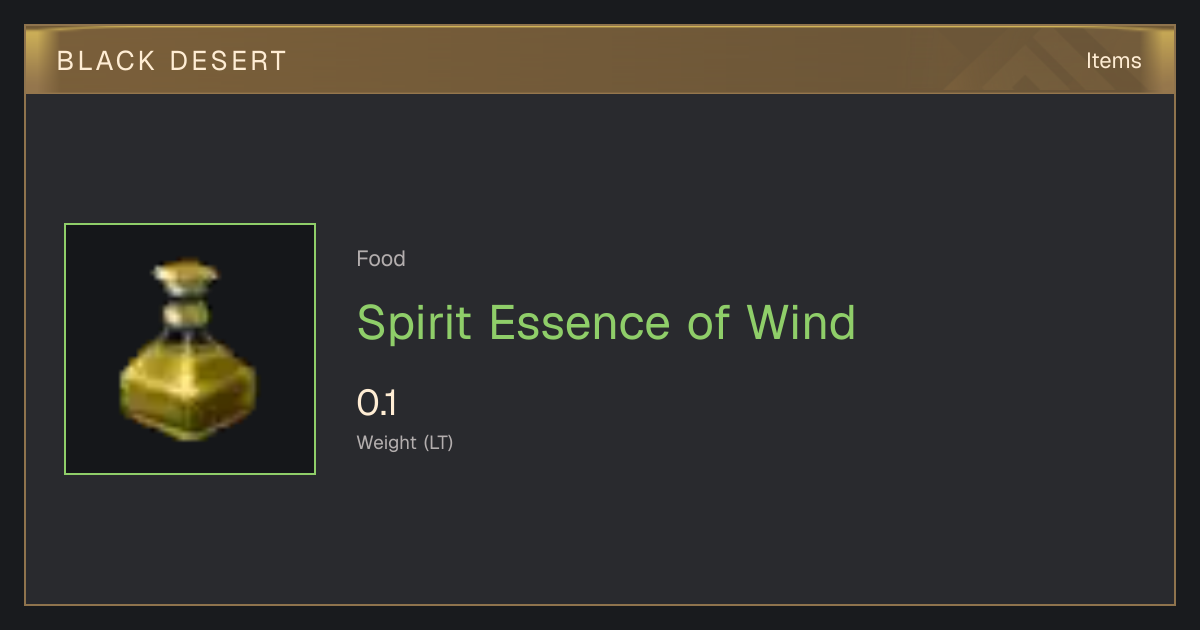
Task: Select the word DESERT in the header
Action: pos(229,61)
